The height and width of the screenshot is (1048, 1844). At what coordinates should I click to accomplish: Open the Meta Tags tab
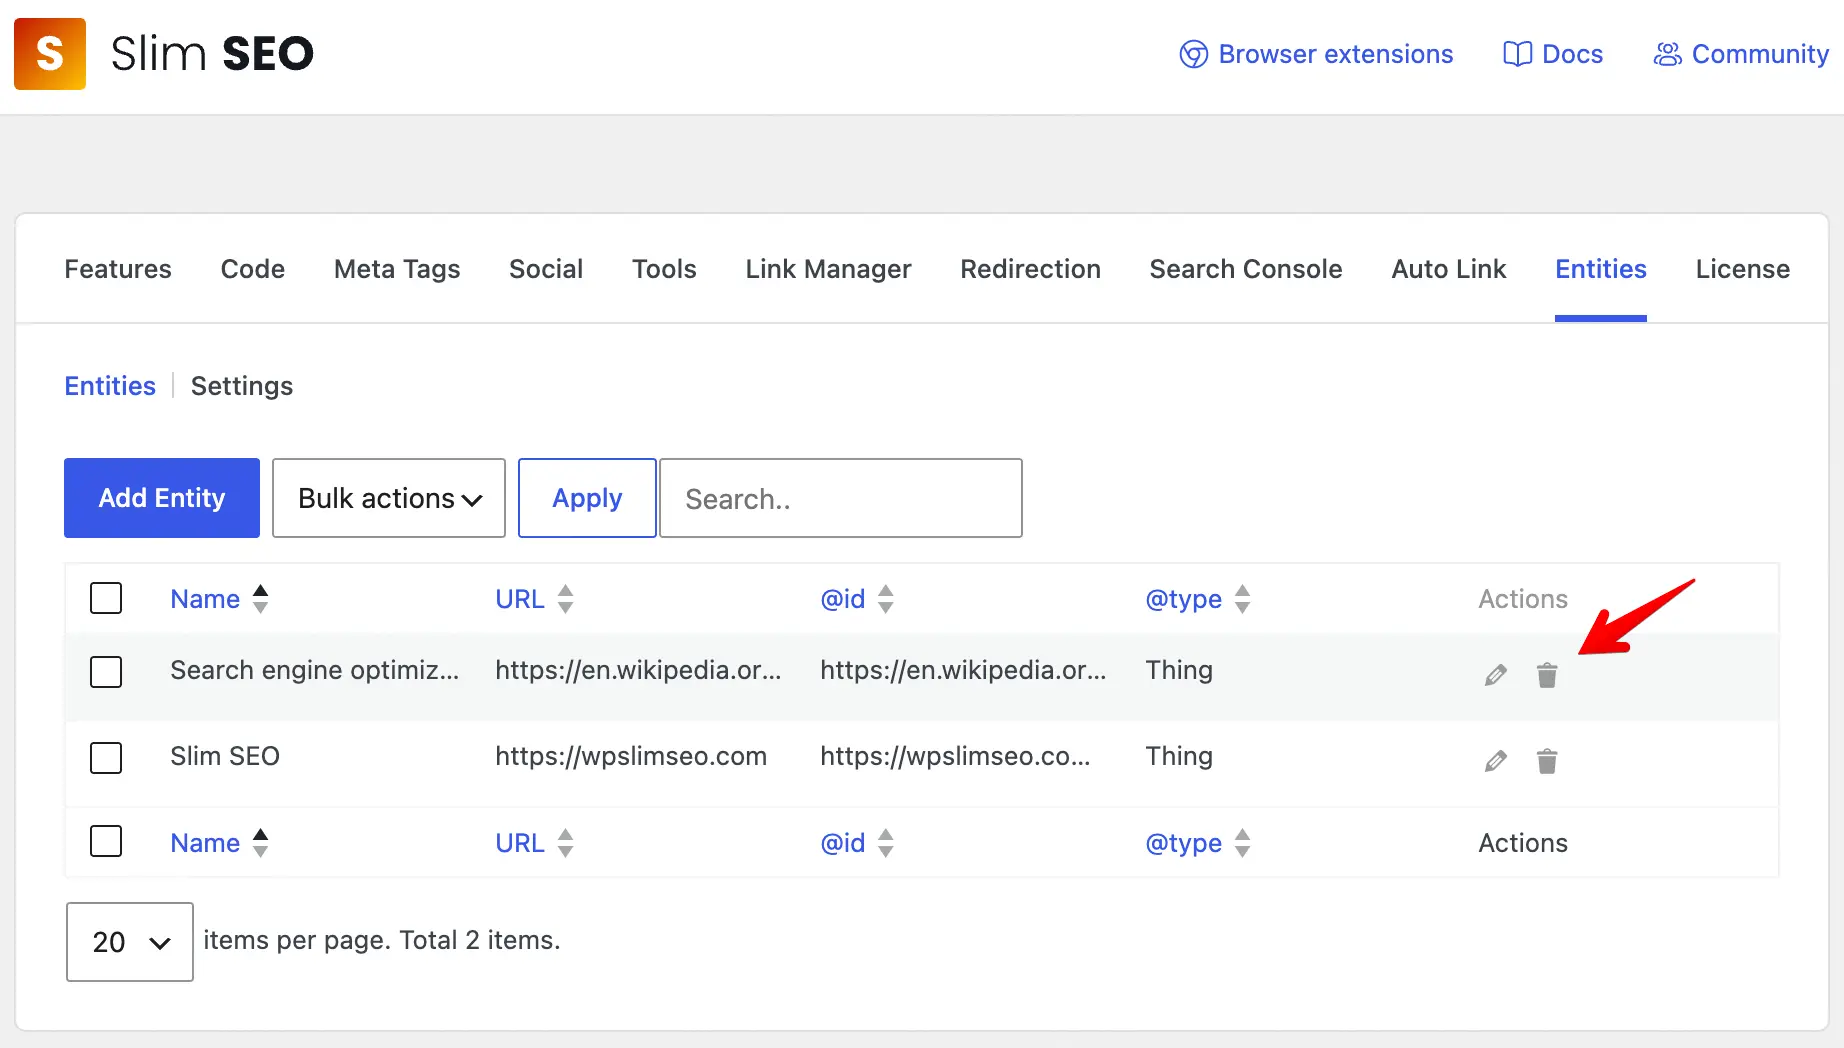pos(397,269)
